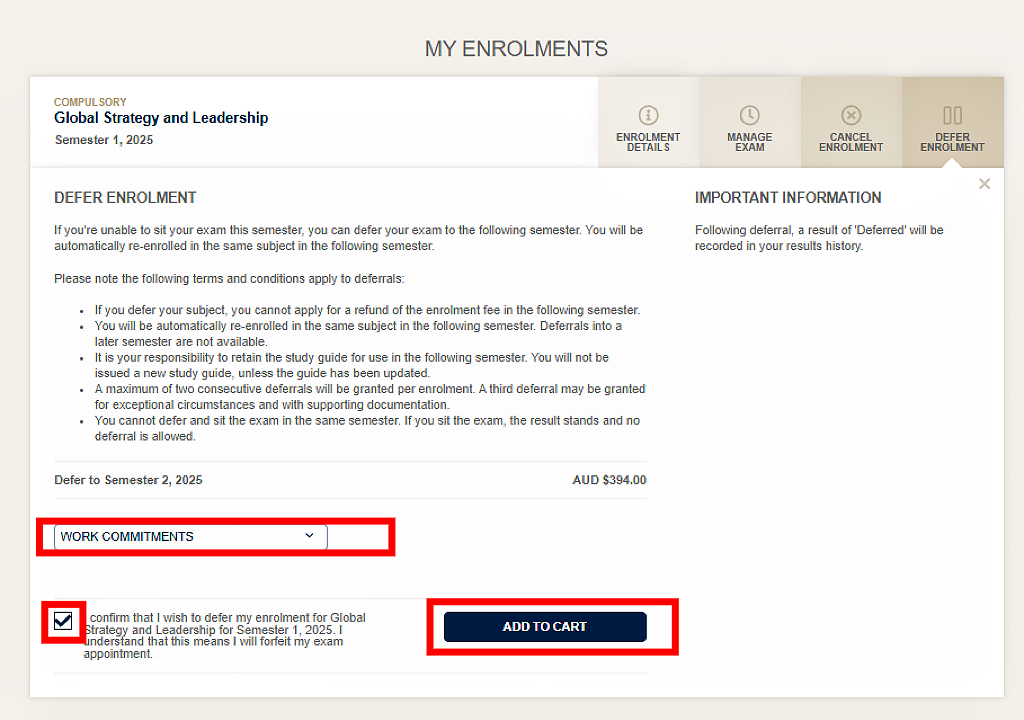Click the Defer to Semester 2, 2025 line
The image size is (1024, 720).
click(128, 480)
